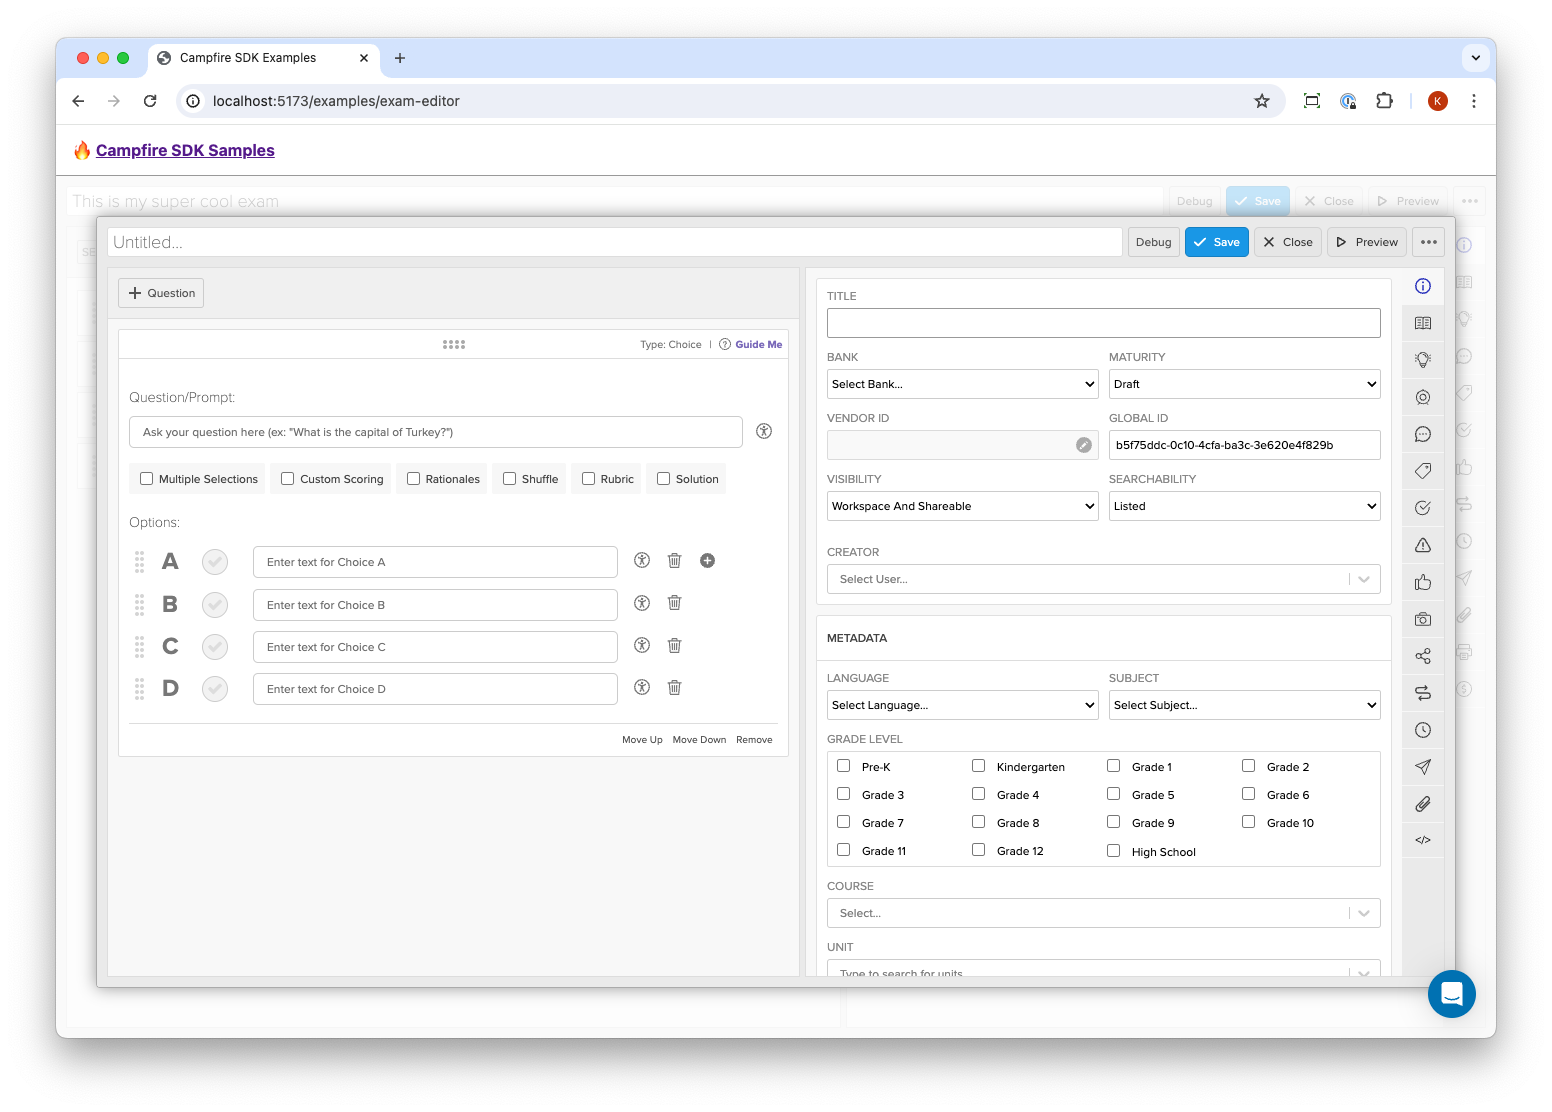Image resolution: width=1552 pixels, height=1112 pixels.
Task: Open the clock history icon in sidebar
Action: click(1423, 730)
